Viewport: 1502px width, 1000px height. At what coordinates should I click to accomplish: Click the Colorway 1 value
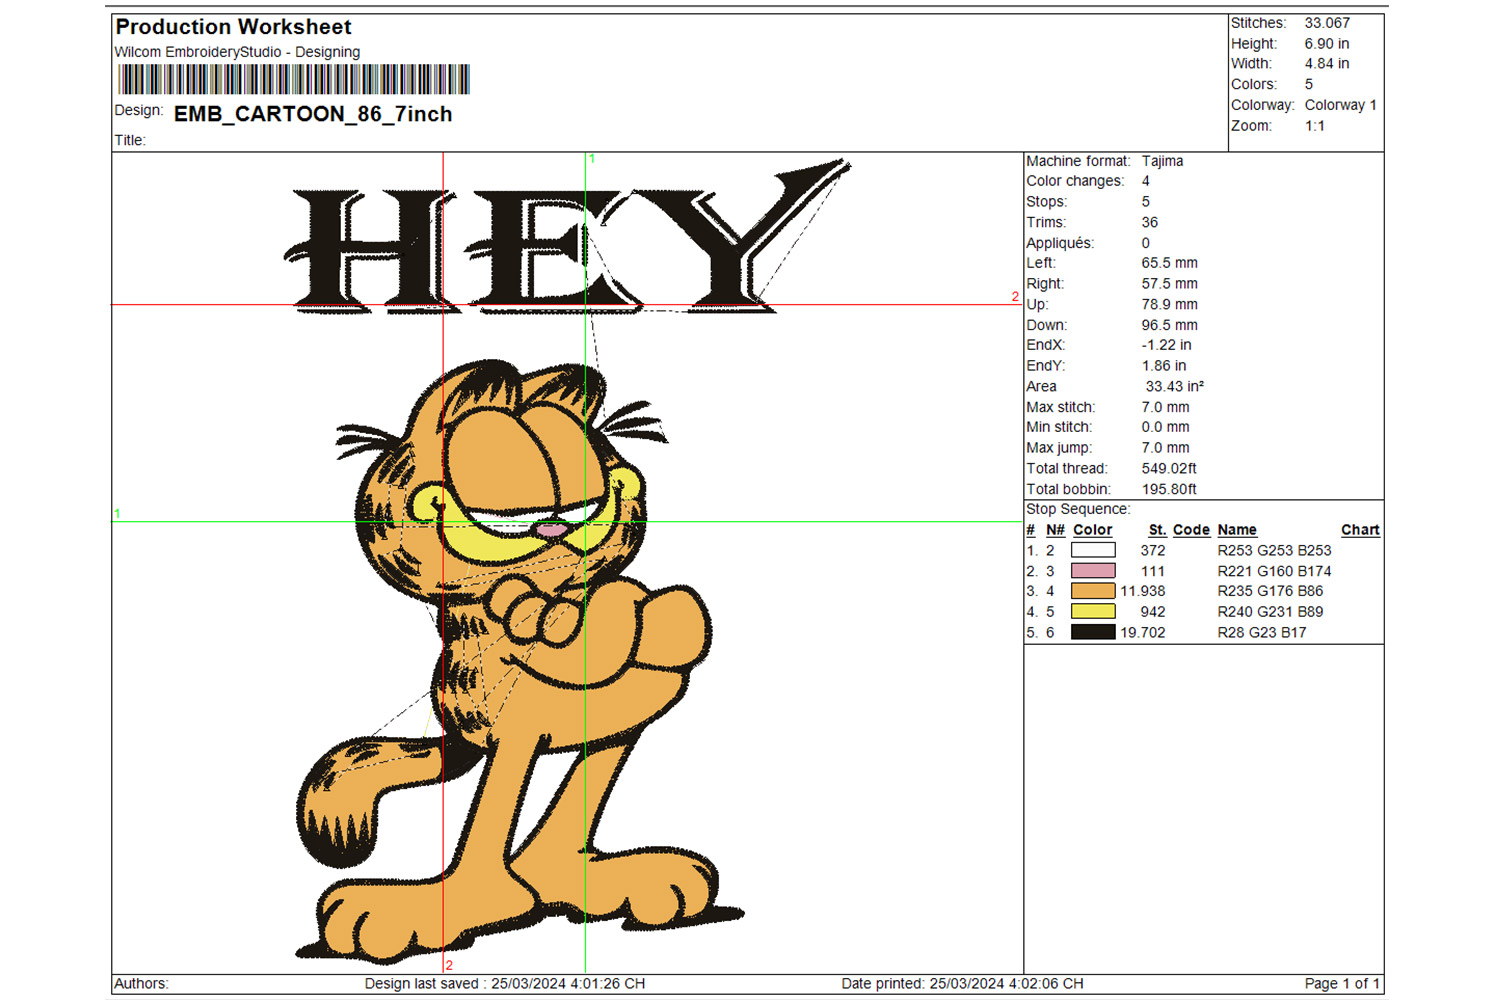(x=1341, y=105)
